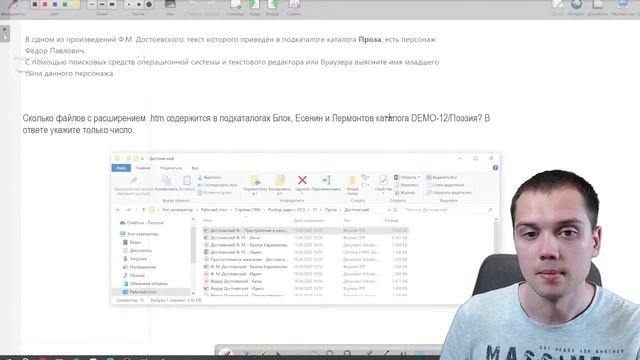640x360 pixels.
Task: Click the file list vertical scrollbar
Action: point(496,235)
